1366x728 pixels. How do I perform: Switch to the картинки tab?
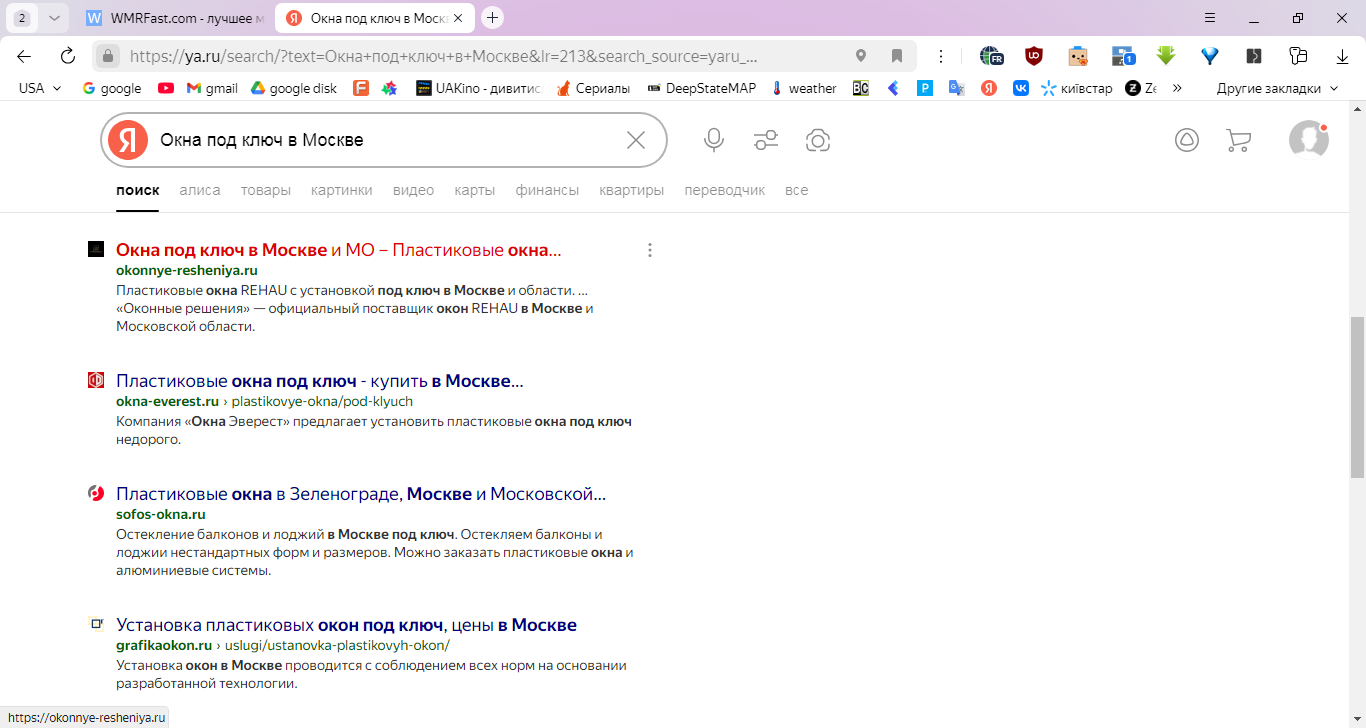click(342, 190)
